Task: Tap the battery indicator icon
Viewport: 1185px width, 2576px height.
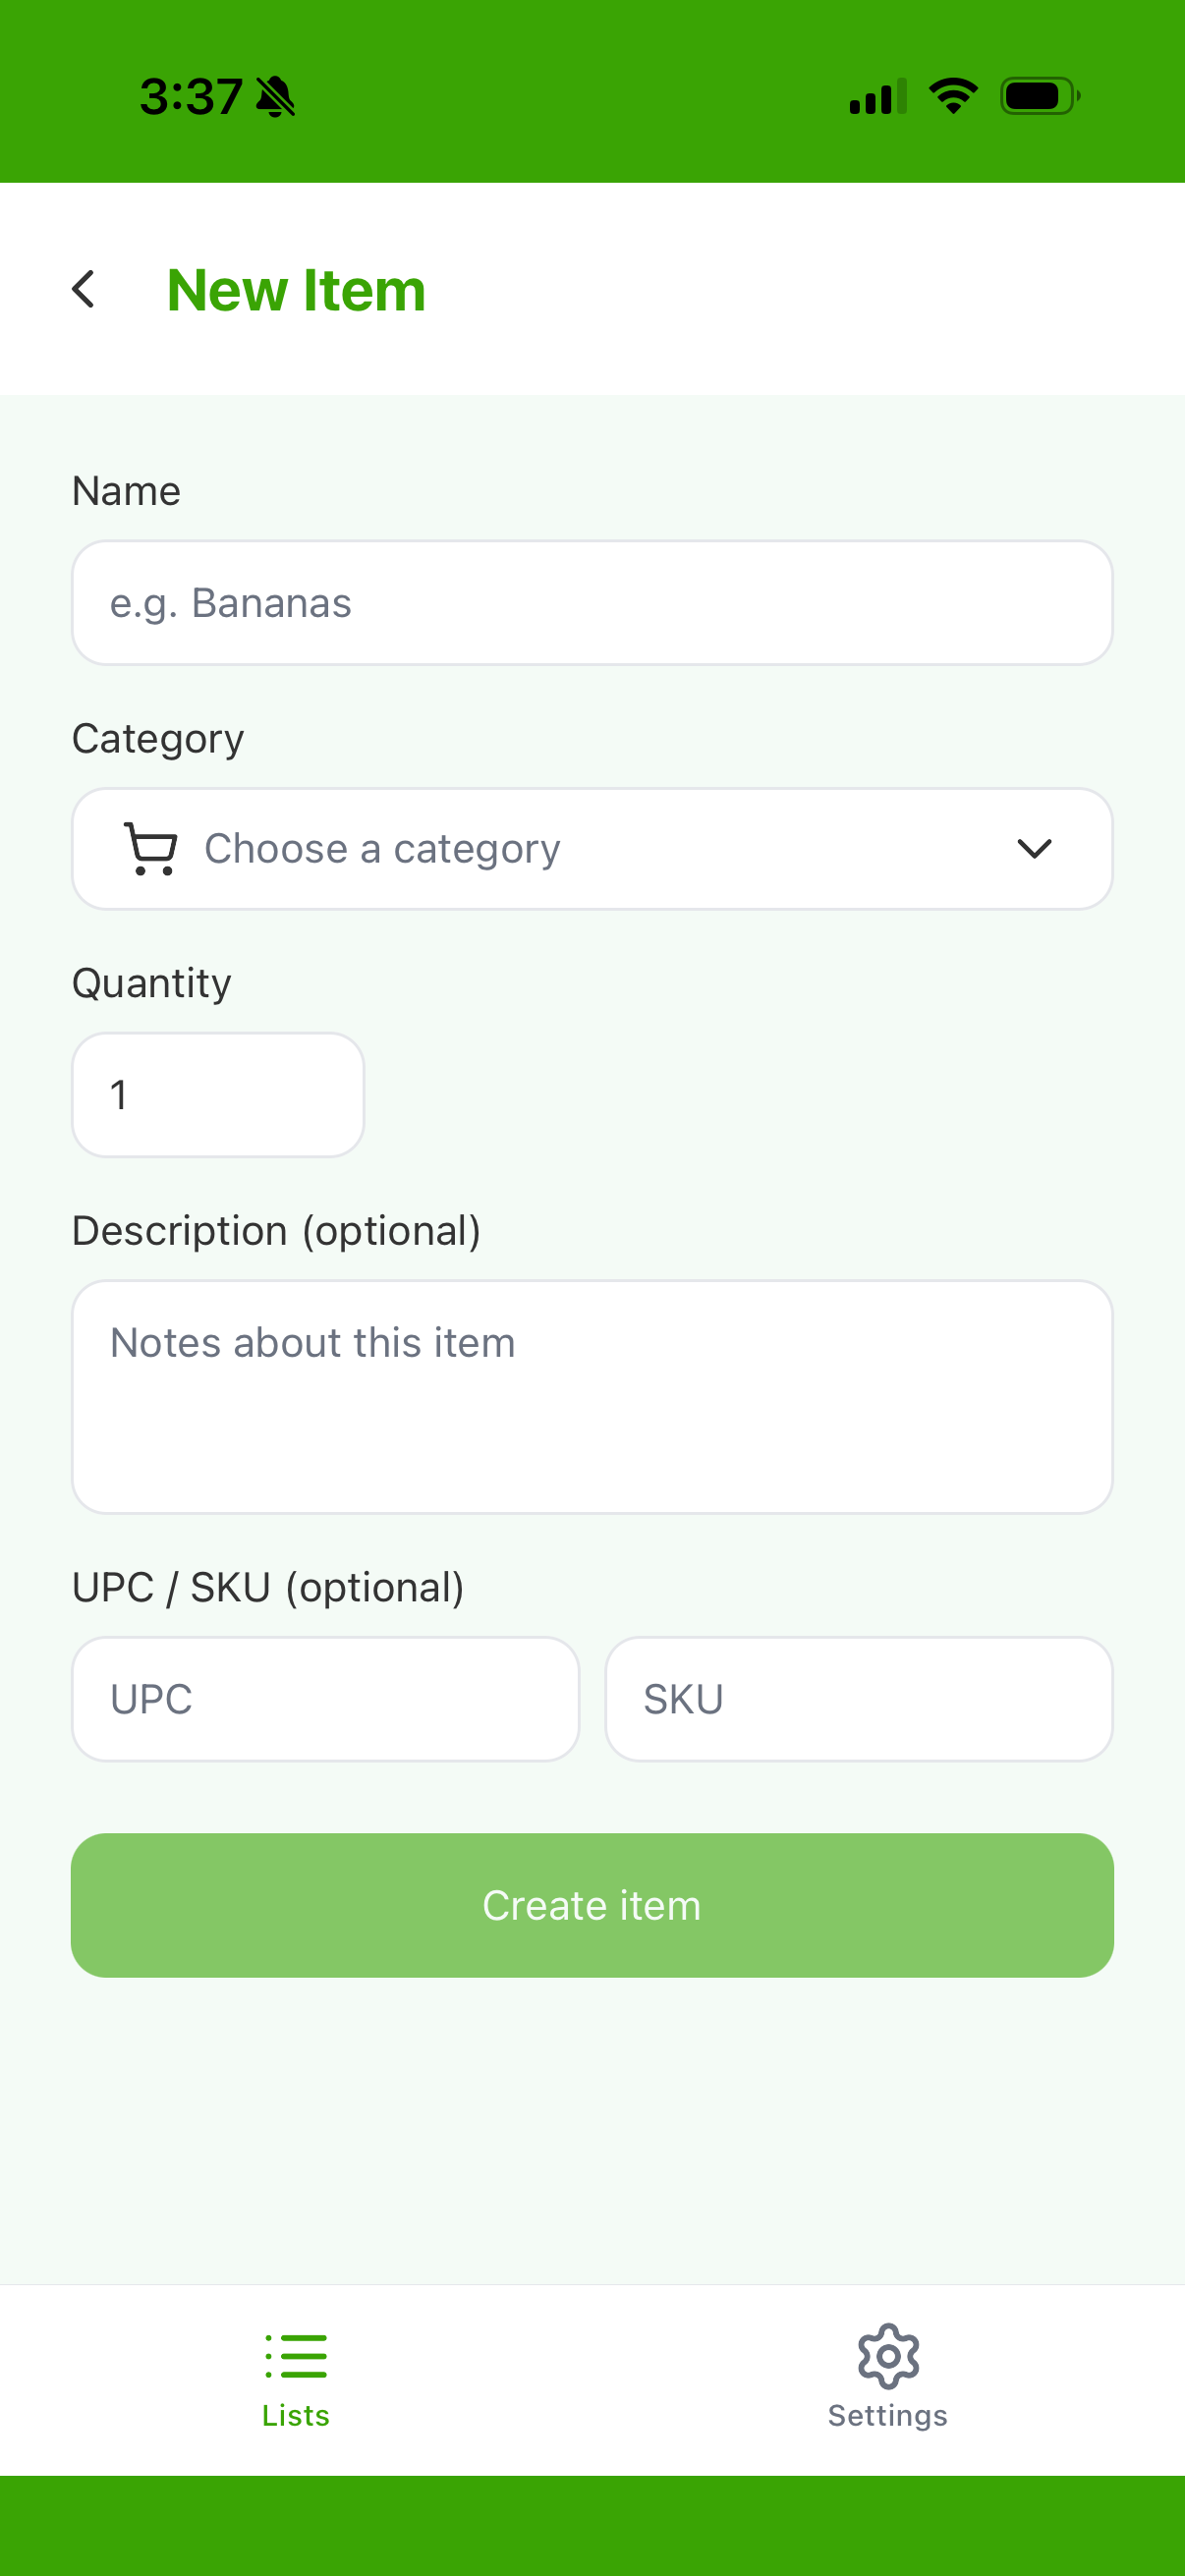Action: (x=1039, y=96)
